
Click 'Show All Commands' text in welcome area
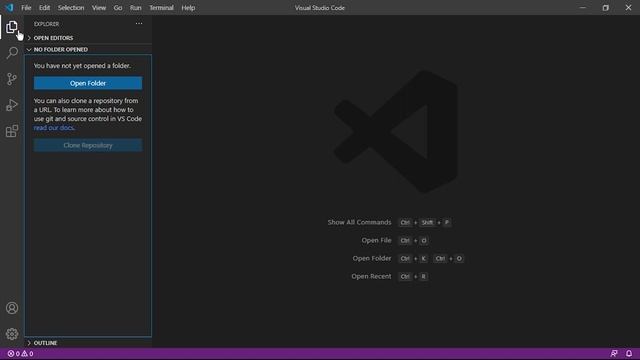[x=359, y=222]
